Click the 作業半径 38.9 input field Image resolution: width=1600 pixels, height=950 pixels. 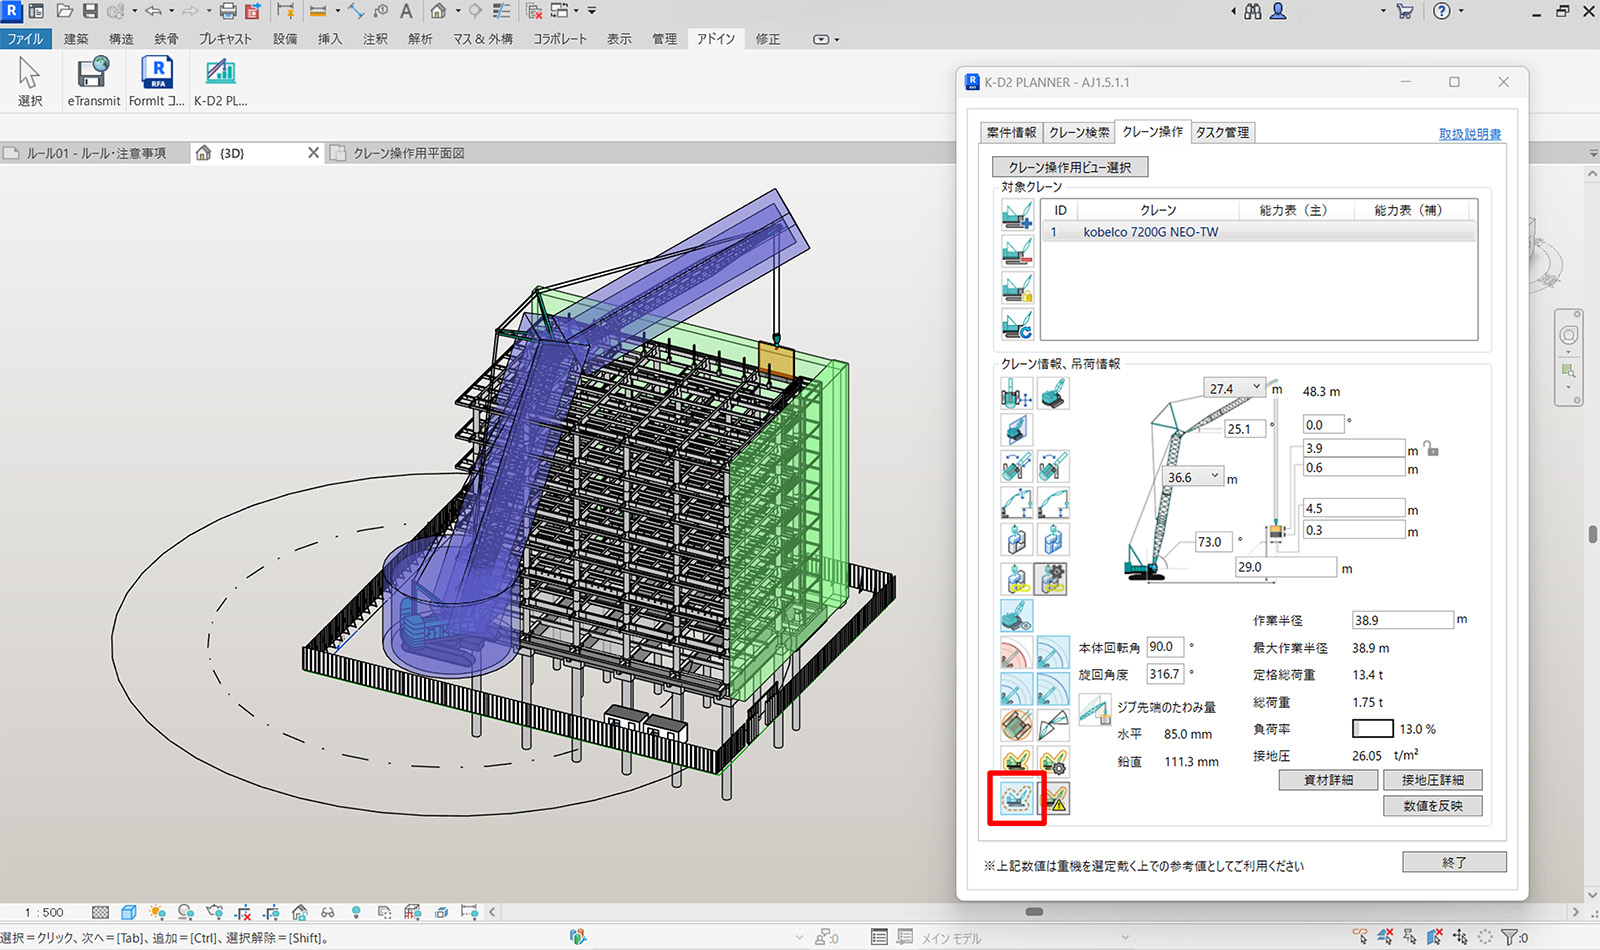[1402, 620]
